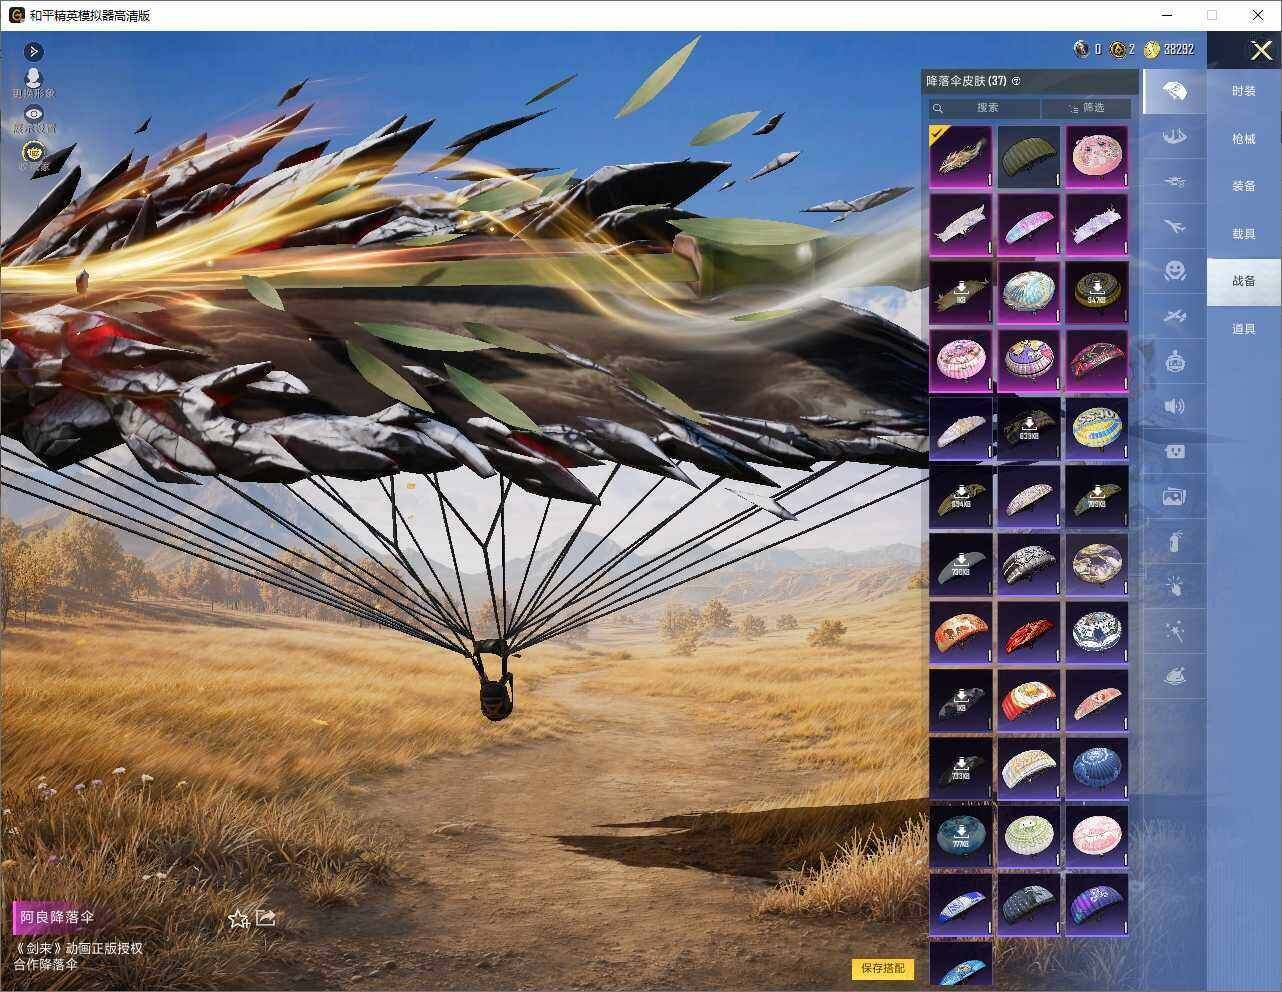Select the equipped dragon parachute with checkmark

pos(961,157)
